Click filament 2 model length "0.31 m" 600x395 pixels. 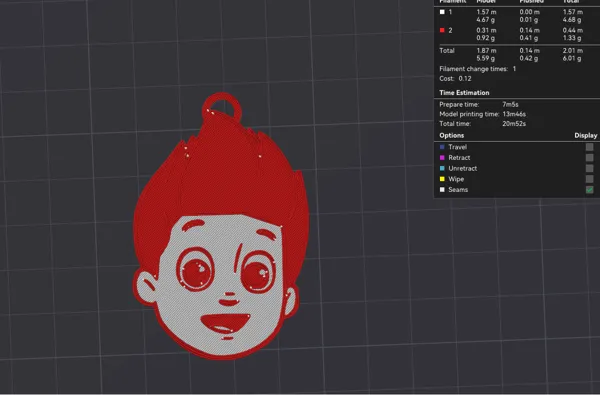(x=486, y=30)
